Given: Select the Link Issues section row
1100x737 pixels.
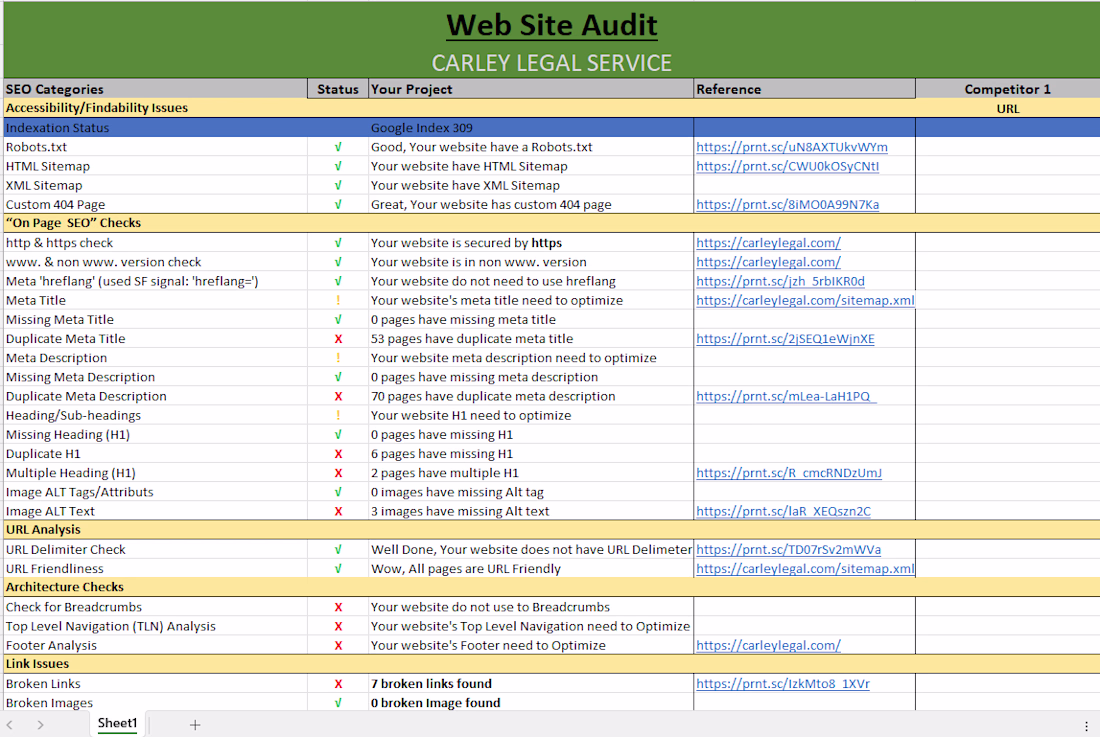Looking at the screenshot, I should (551, 664).
